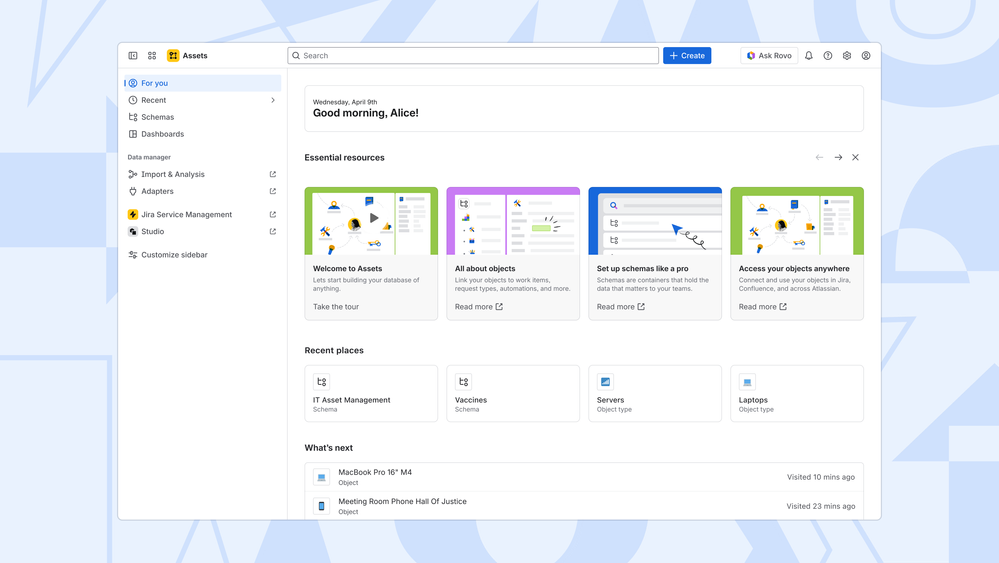Screen dimensions: 999x563
Task: Click the blue Create button
Action: point(687,55)
